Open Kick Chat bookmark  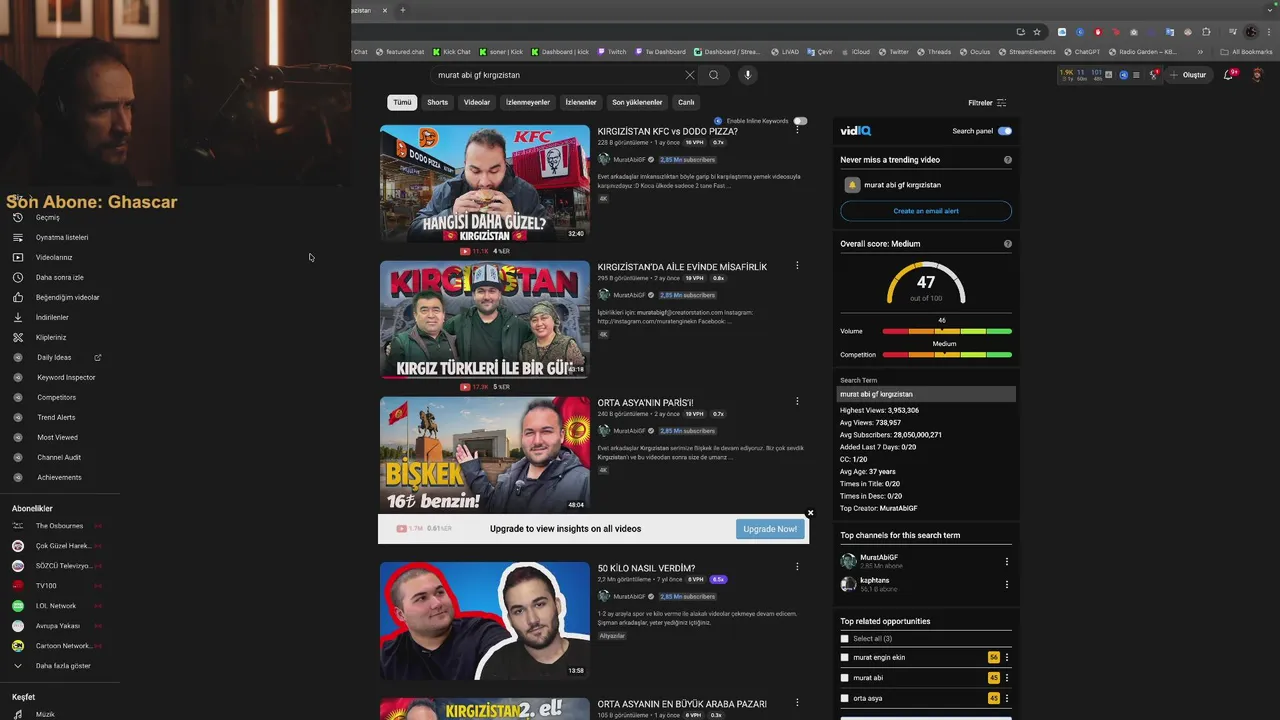coord(451,52)
